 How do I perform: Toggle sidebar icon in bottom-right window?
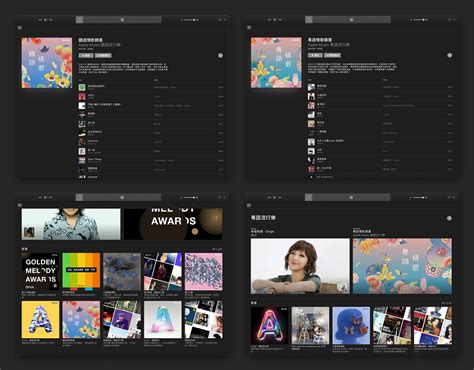click(249, 205)
